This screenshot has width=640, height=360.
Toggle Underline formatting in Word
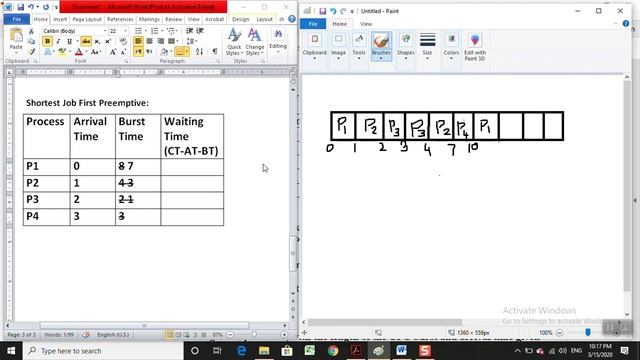(x=69, y=41)
